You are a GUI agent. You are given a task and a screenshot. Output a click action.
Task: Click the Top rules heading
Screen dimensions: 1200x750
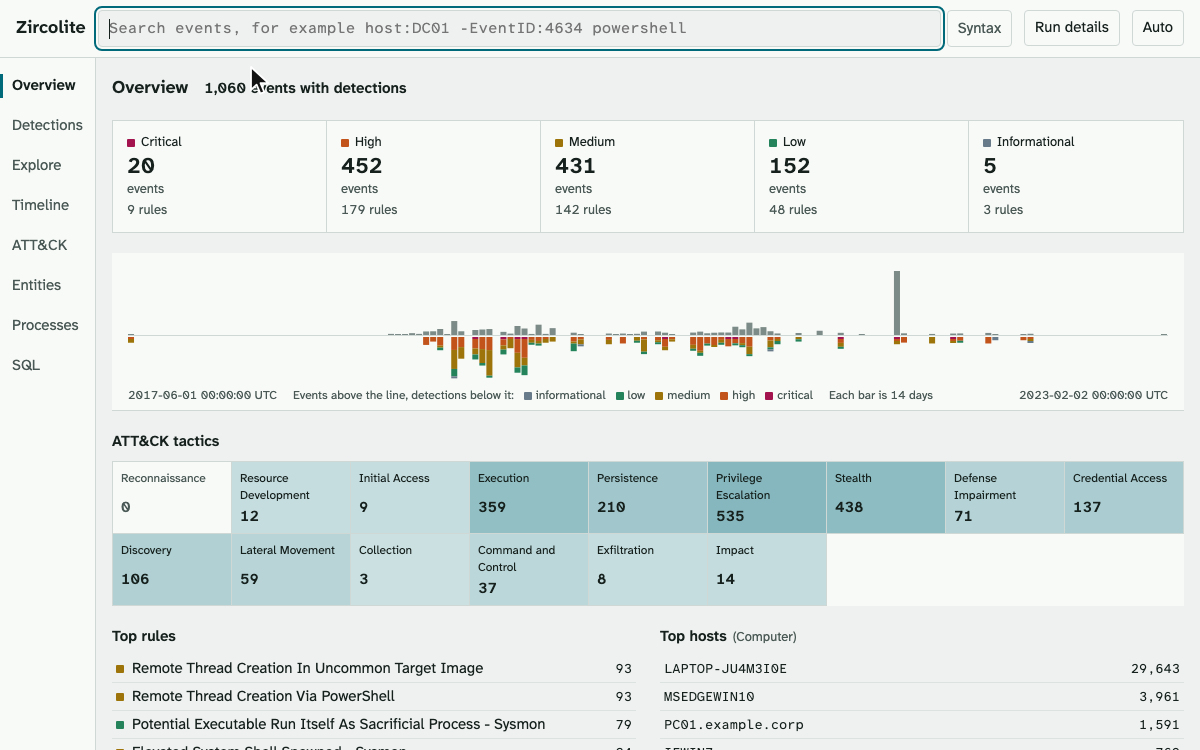[x=144, y=636]
